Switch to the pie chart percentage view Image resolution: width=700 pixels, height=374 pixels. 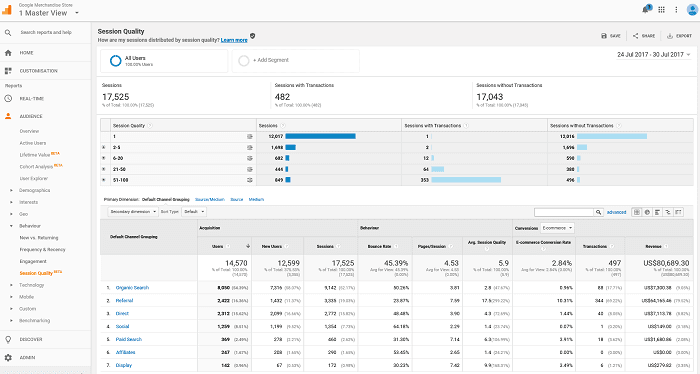click(x=647, y=212)
